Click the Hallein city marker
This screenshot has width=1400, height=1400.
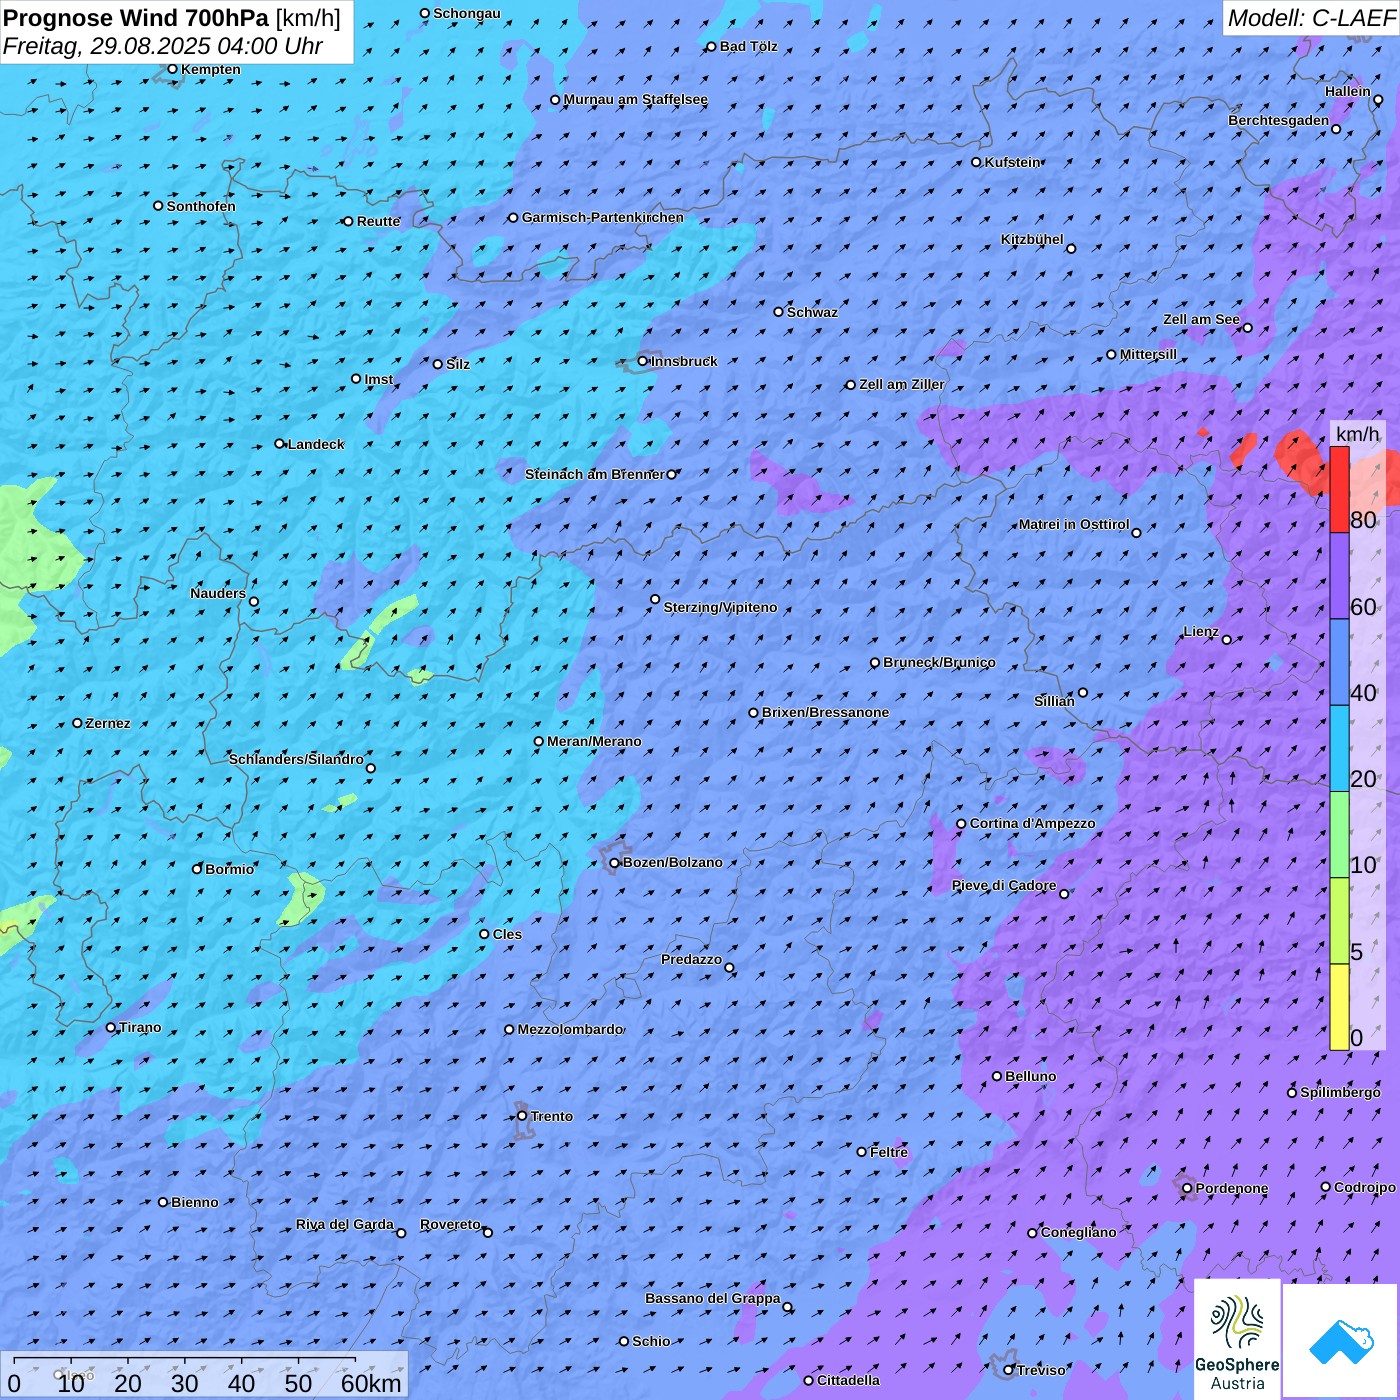click(x=1378, y=100)
